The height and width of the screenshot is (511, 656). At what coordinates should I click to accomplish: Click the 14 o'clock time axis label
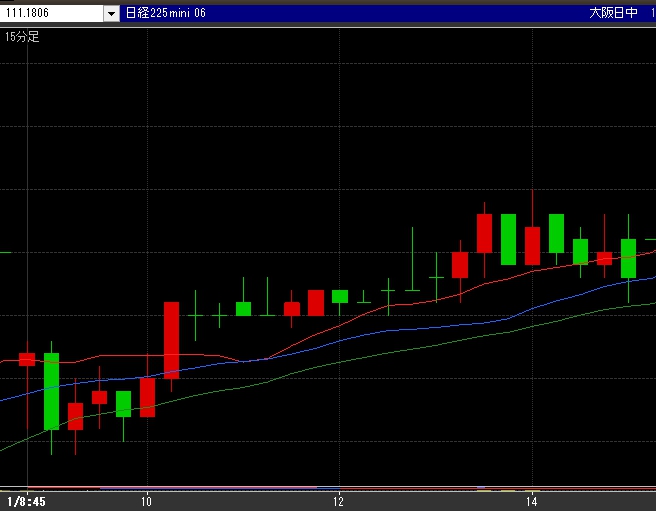[532, 501]
